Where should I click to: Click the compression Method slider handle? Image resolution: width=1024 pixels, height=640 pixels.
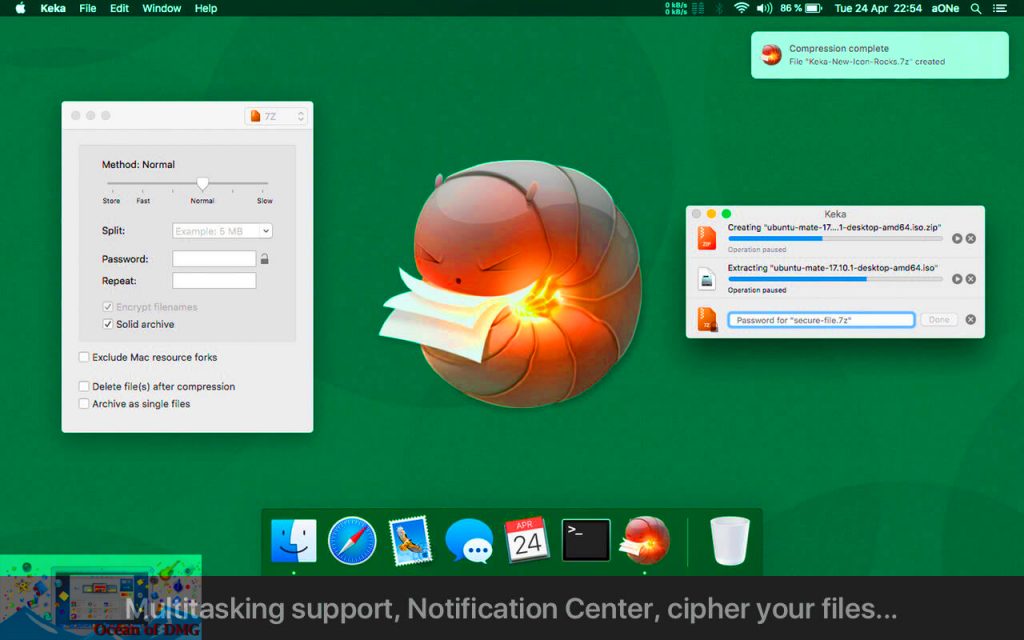[203, 184]
